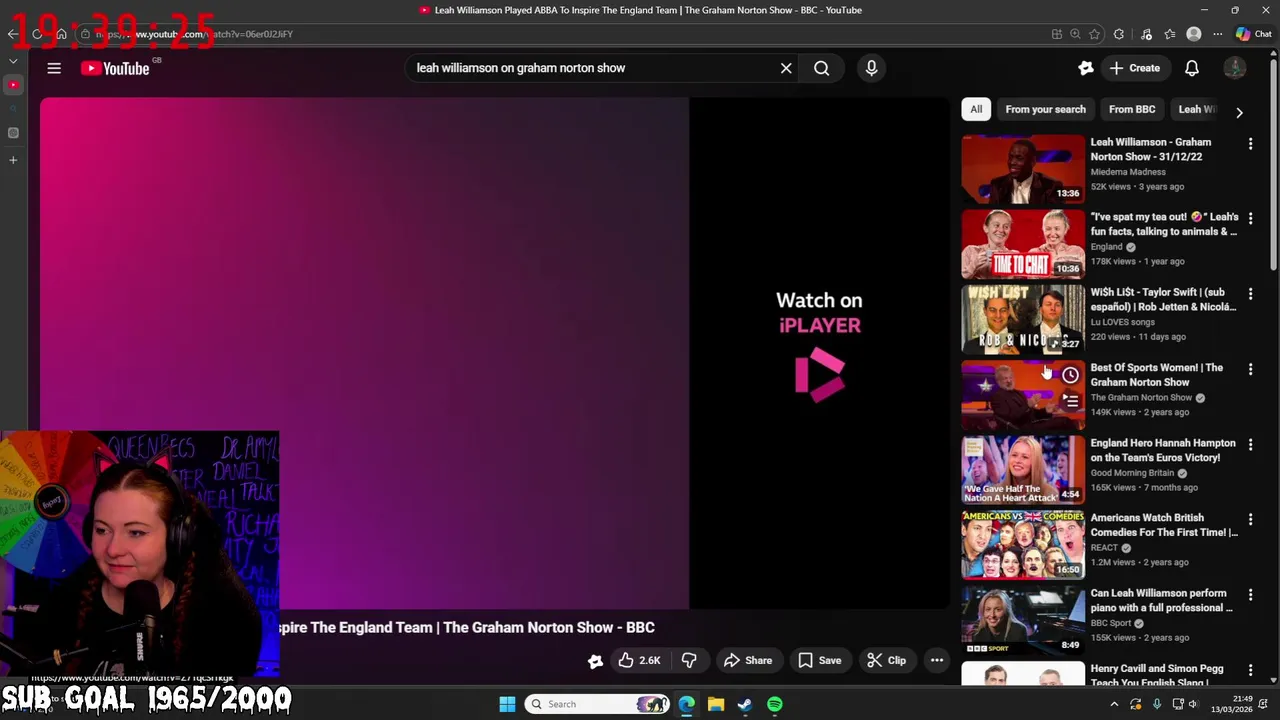Image resolution: width=1280 pixels, height=720 pixels.
Task: Open browser extensions puzzle icon
Action: tap(1119, 34)
